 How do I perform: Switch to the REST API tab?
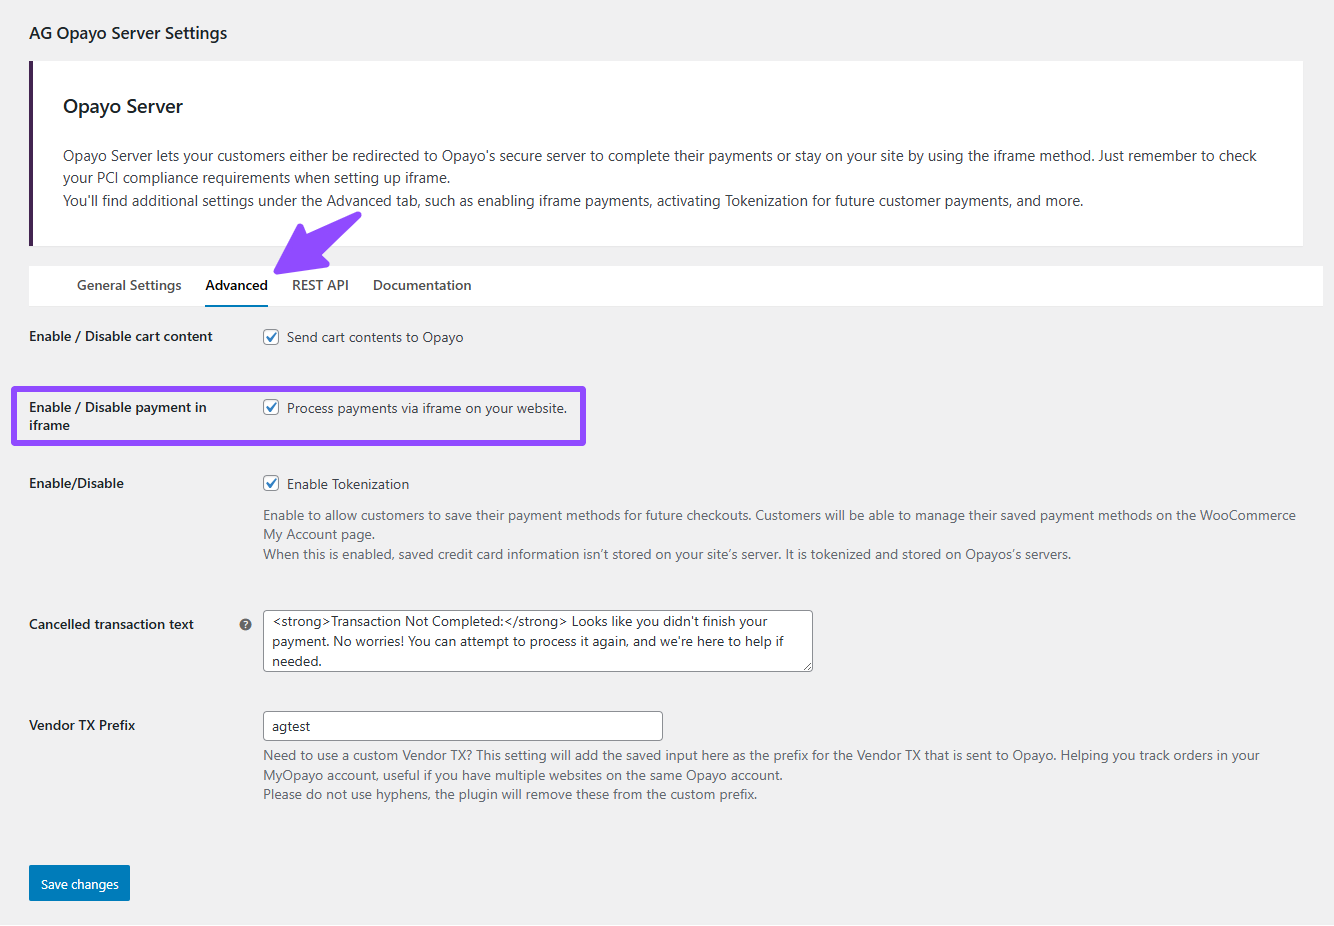pos(320,285)
